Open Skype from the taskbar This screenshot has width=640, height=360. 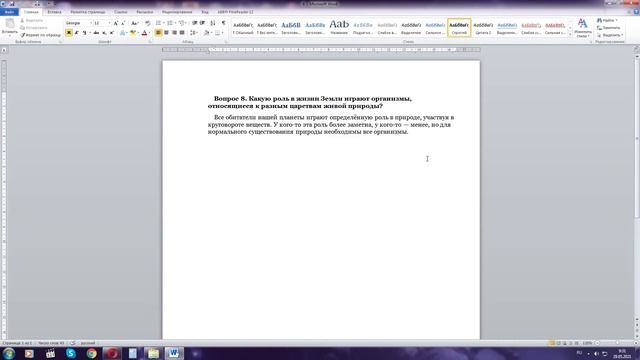[71, 353]
